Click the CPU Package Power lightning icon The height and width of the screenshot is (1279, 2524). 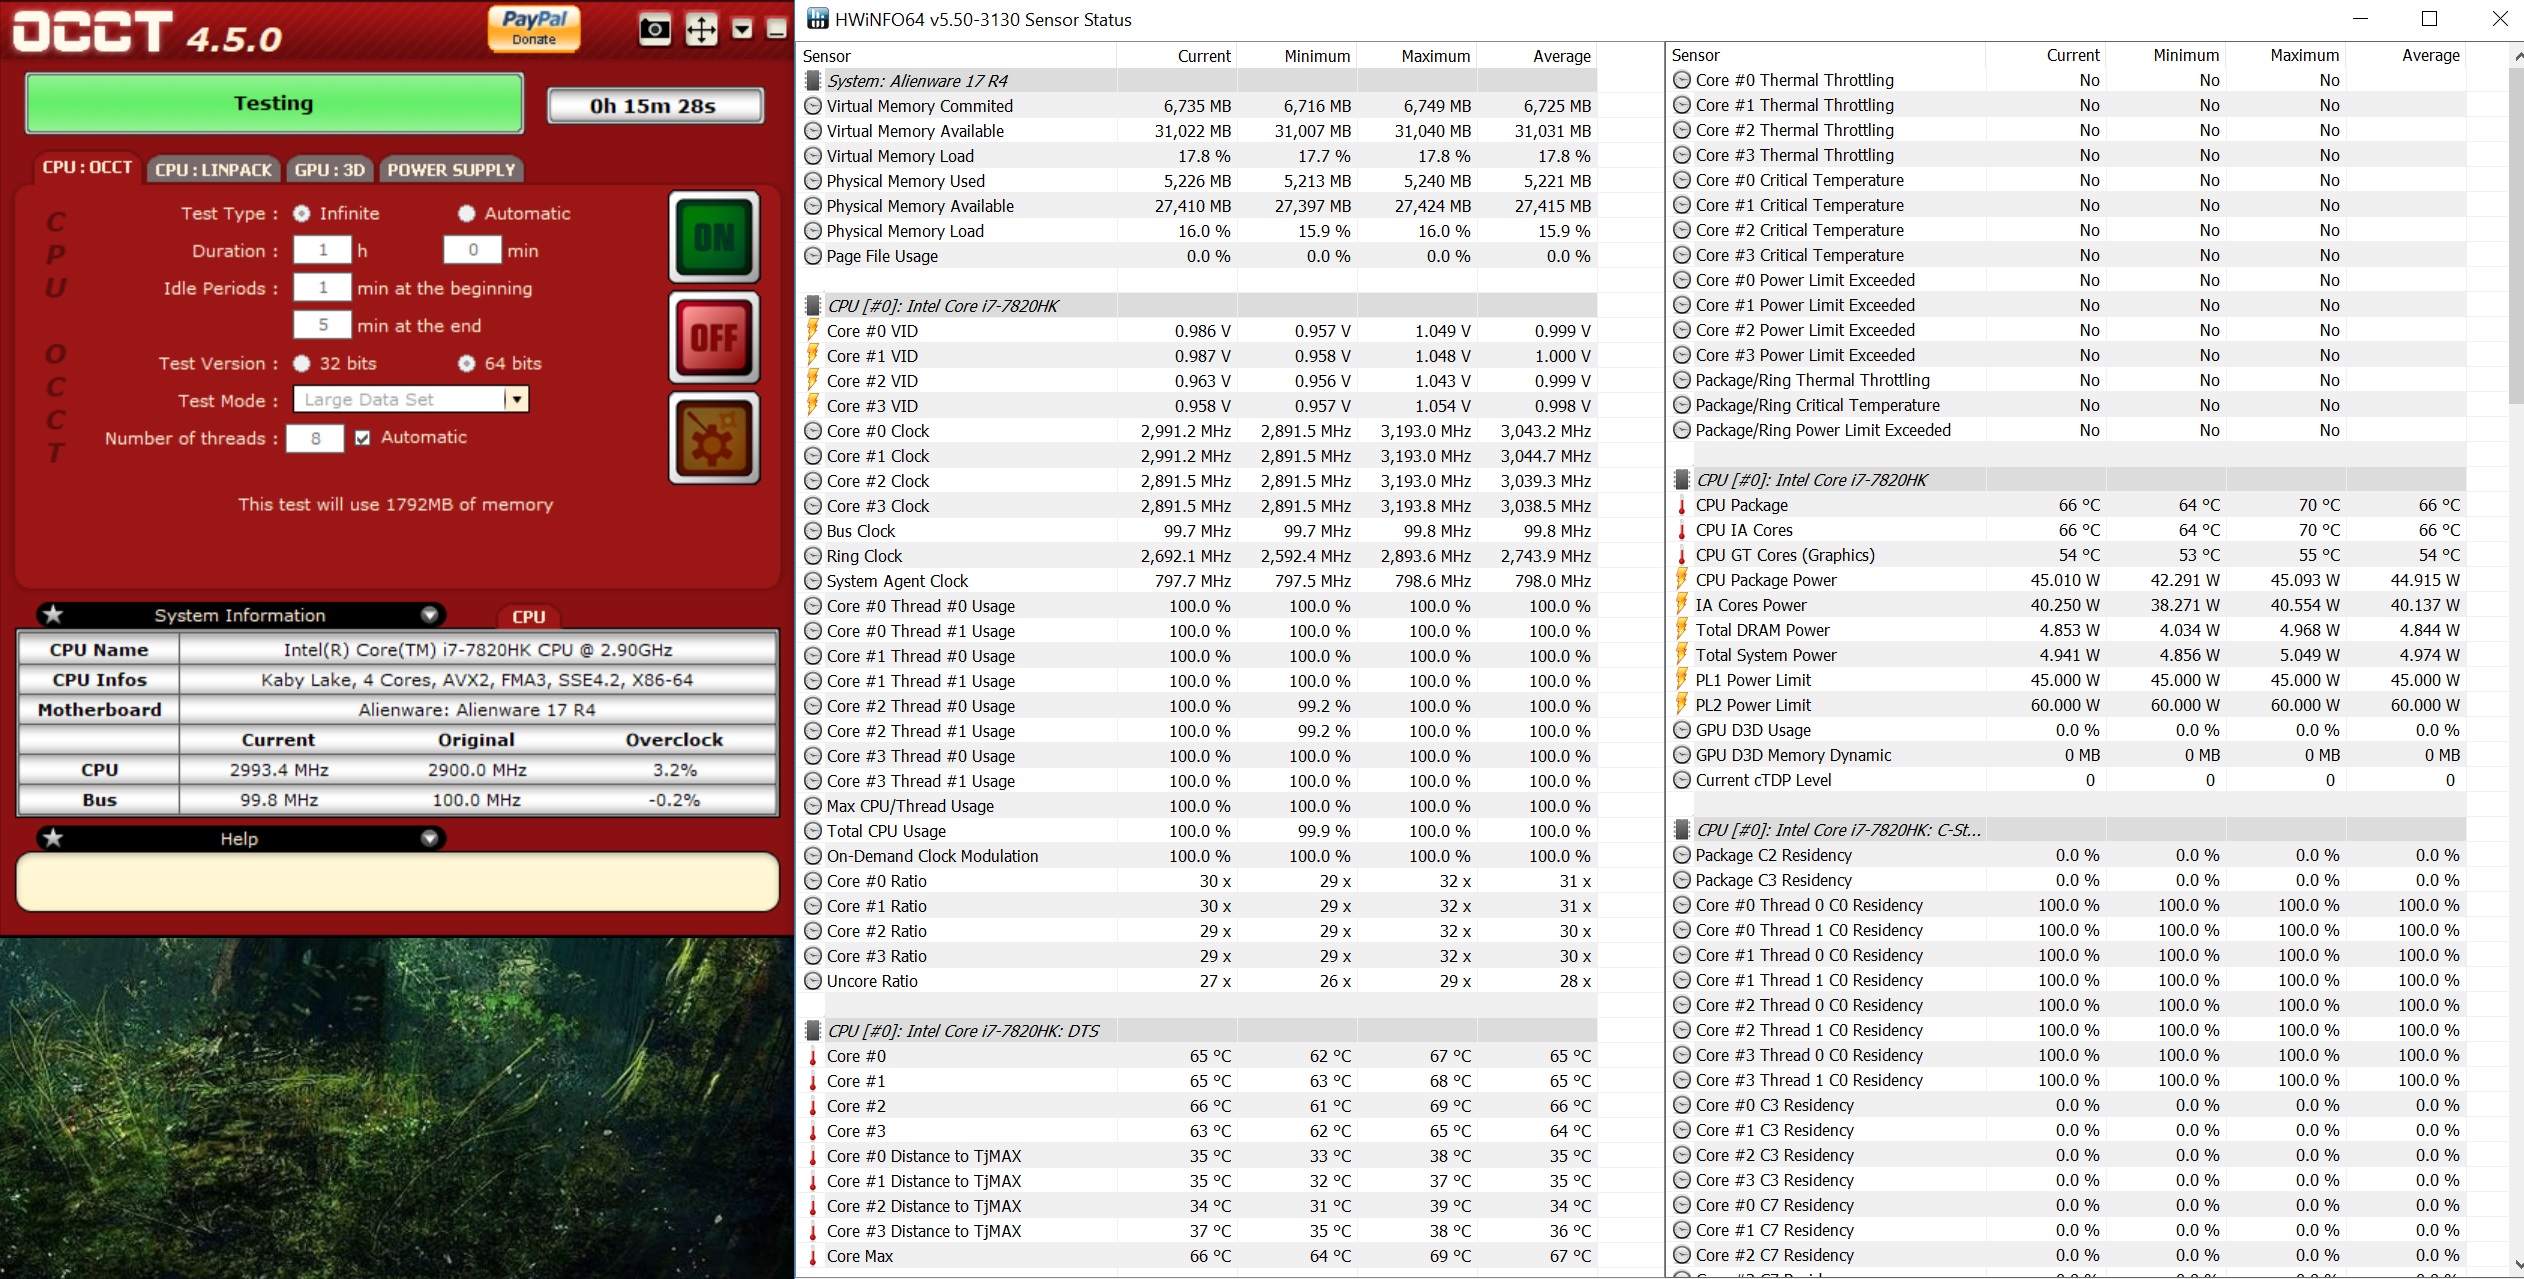(x=1682, y=580)
